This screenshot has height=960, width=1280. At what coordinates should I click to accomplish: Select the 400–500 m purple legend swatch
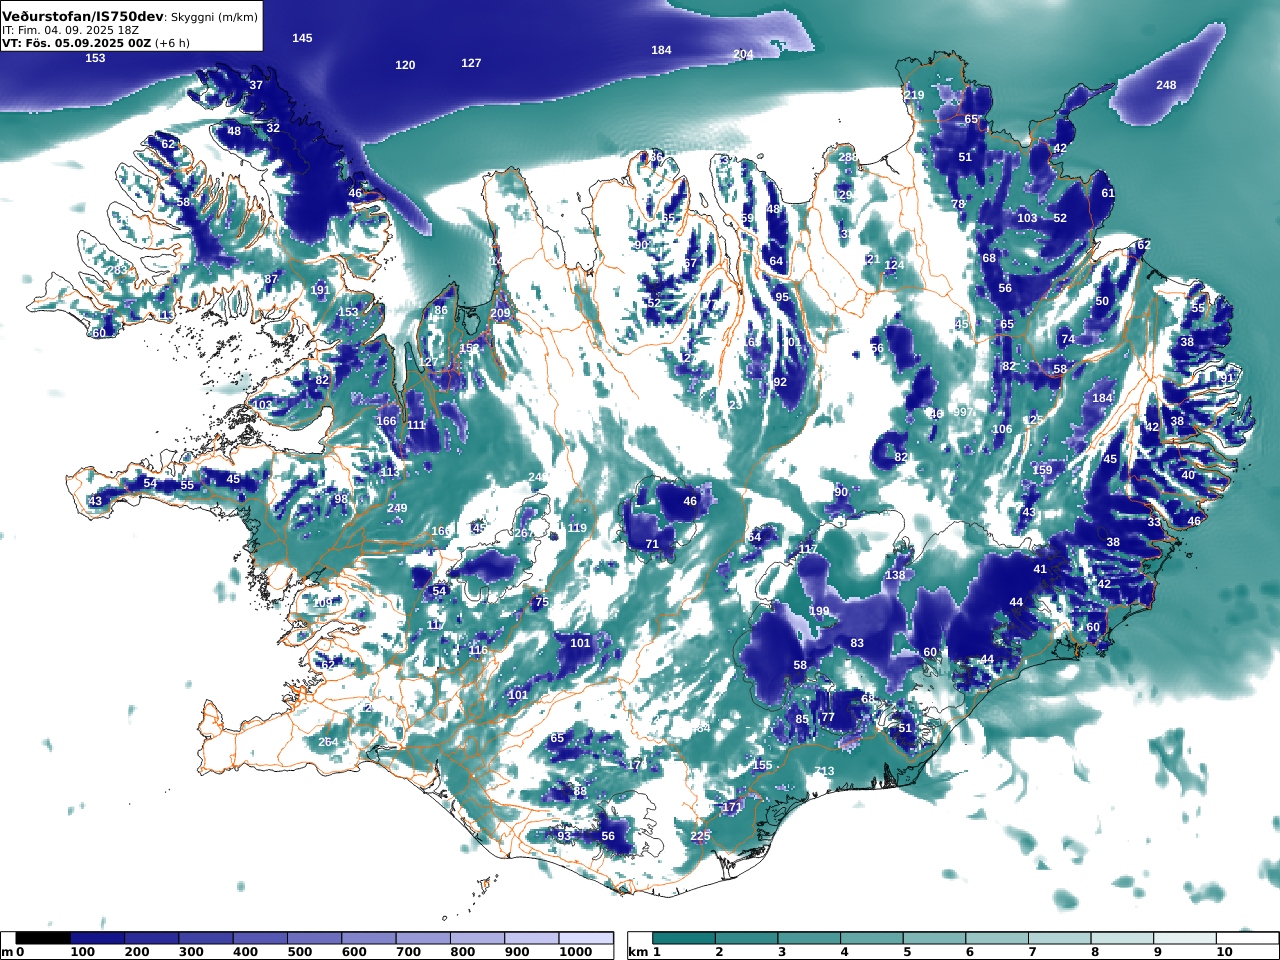tap(260, 938)
